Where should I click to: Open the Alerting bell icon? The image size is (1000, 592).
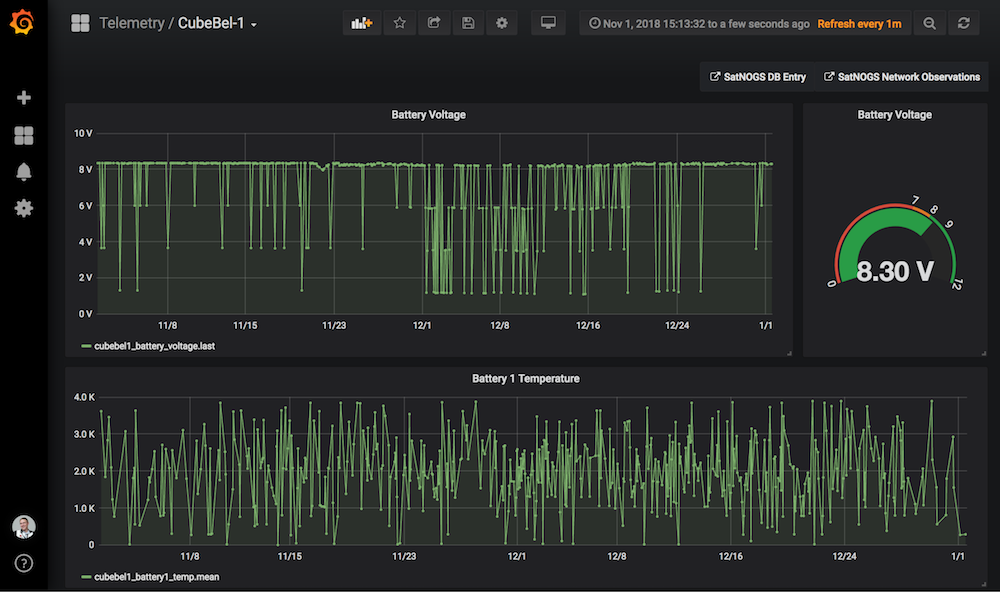24,172
